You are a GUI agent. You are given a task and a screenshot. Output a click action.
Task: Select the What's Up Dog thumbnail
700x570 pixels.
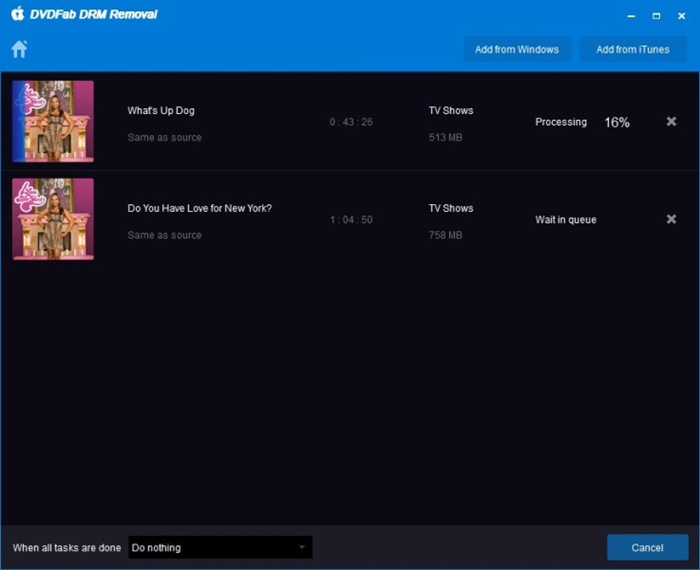(x=53, y=121)
